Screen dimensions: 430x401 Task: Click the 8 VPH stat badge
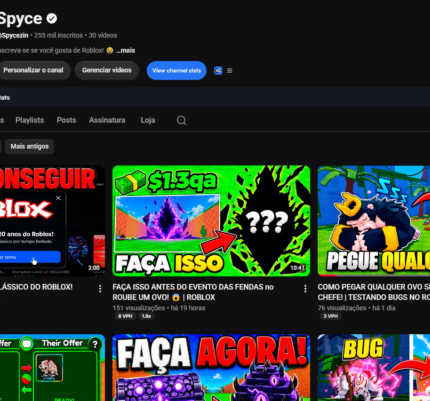point(125,316)
